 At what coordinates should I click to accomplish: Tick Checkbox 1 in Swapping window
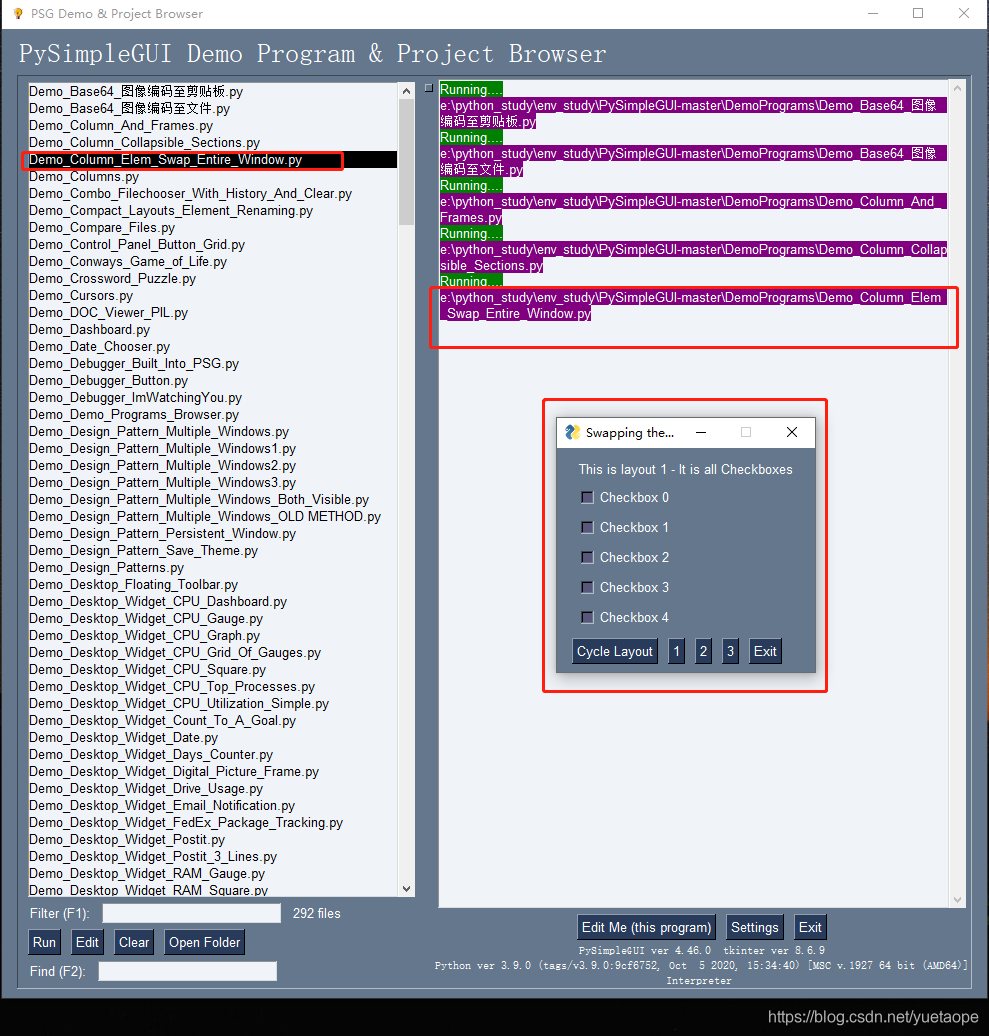(587, 527)
